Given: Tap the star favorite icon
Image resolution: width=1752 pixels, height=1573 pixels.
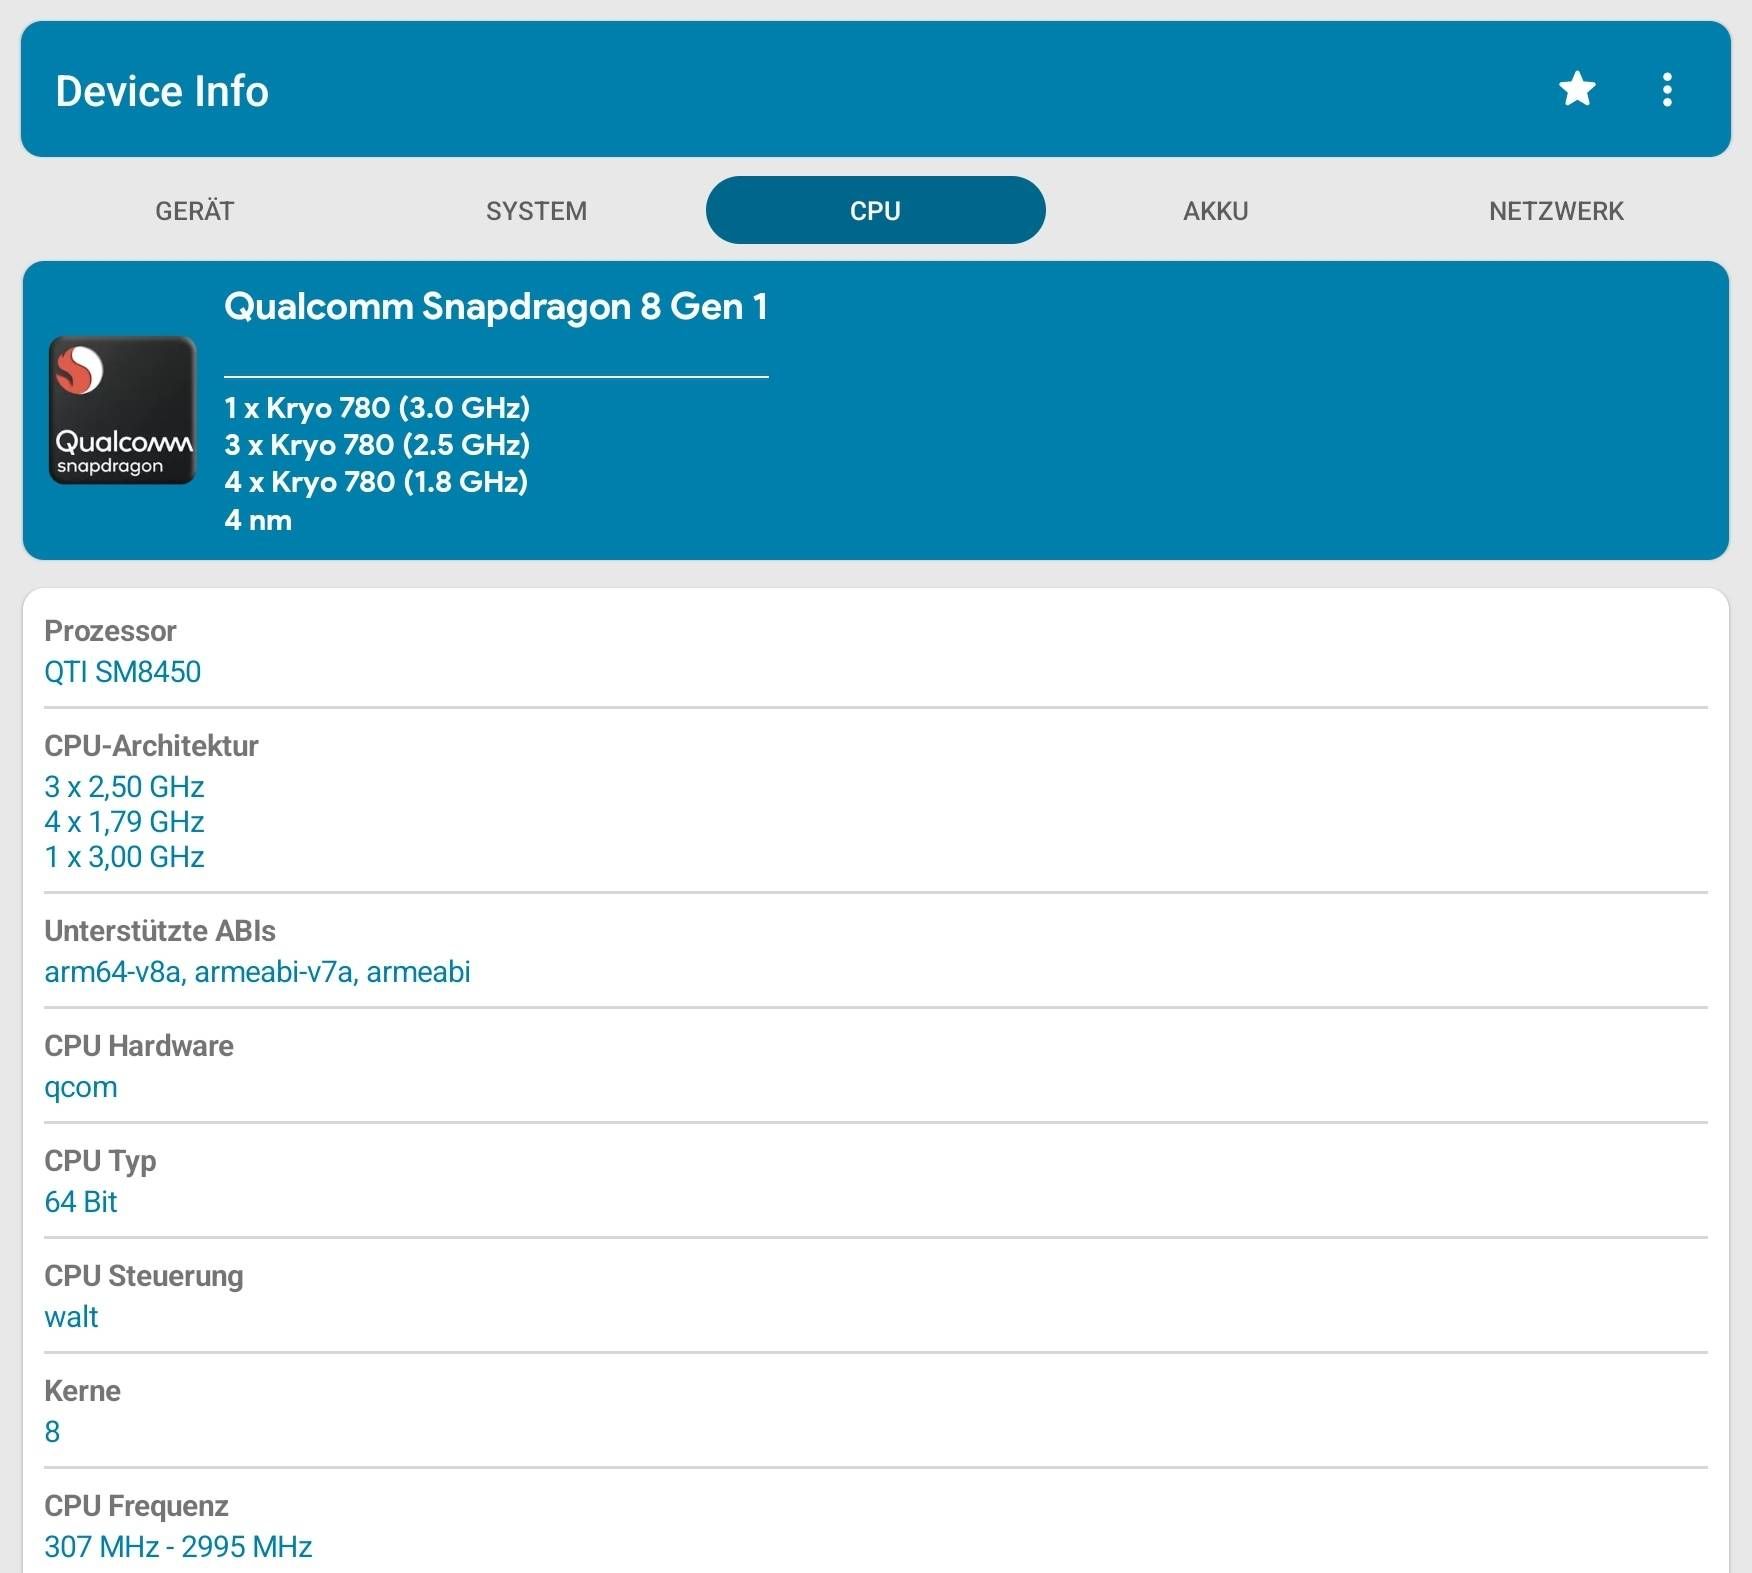Looking at the screenshot, I should coord(1577,89).
